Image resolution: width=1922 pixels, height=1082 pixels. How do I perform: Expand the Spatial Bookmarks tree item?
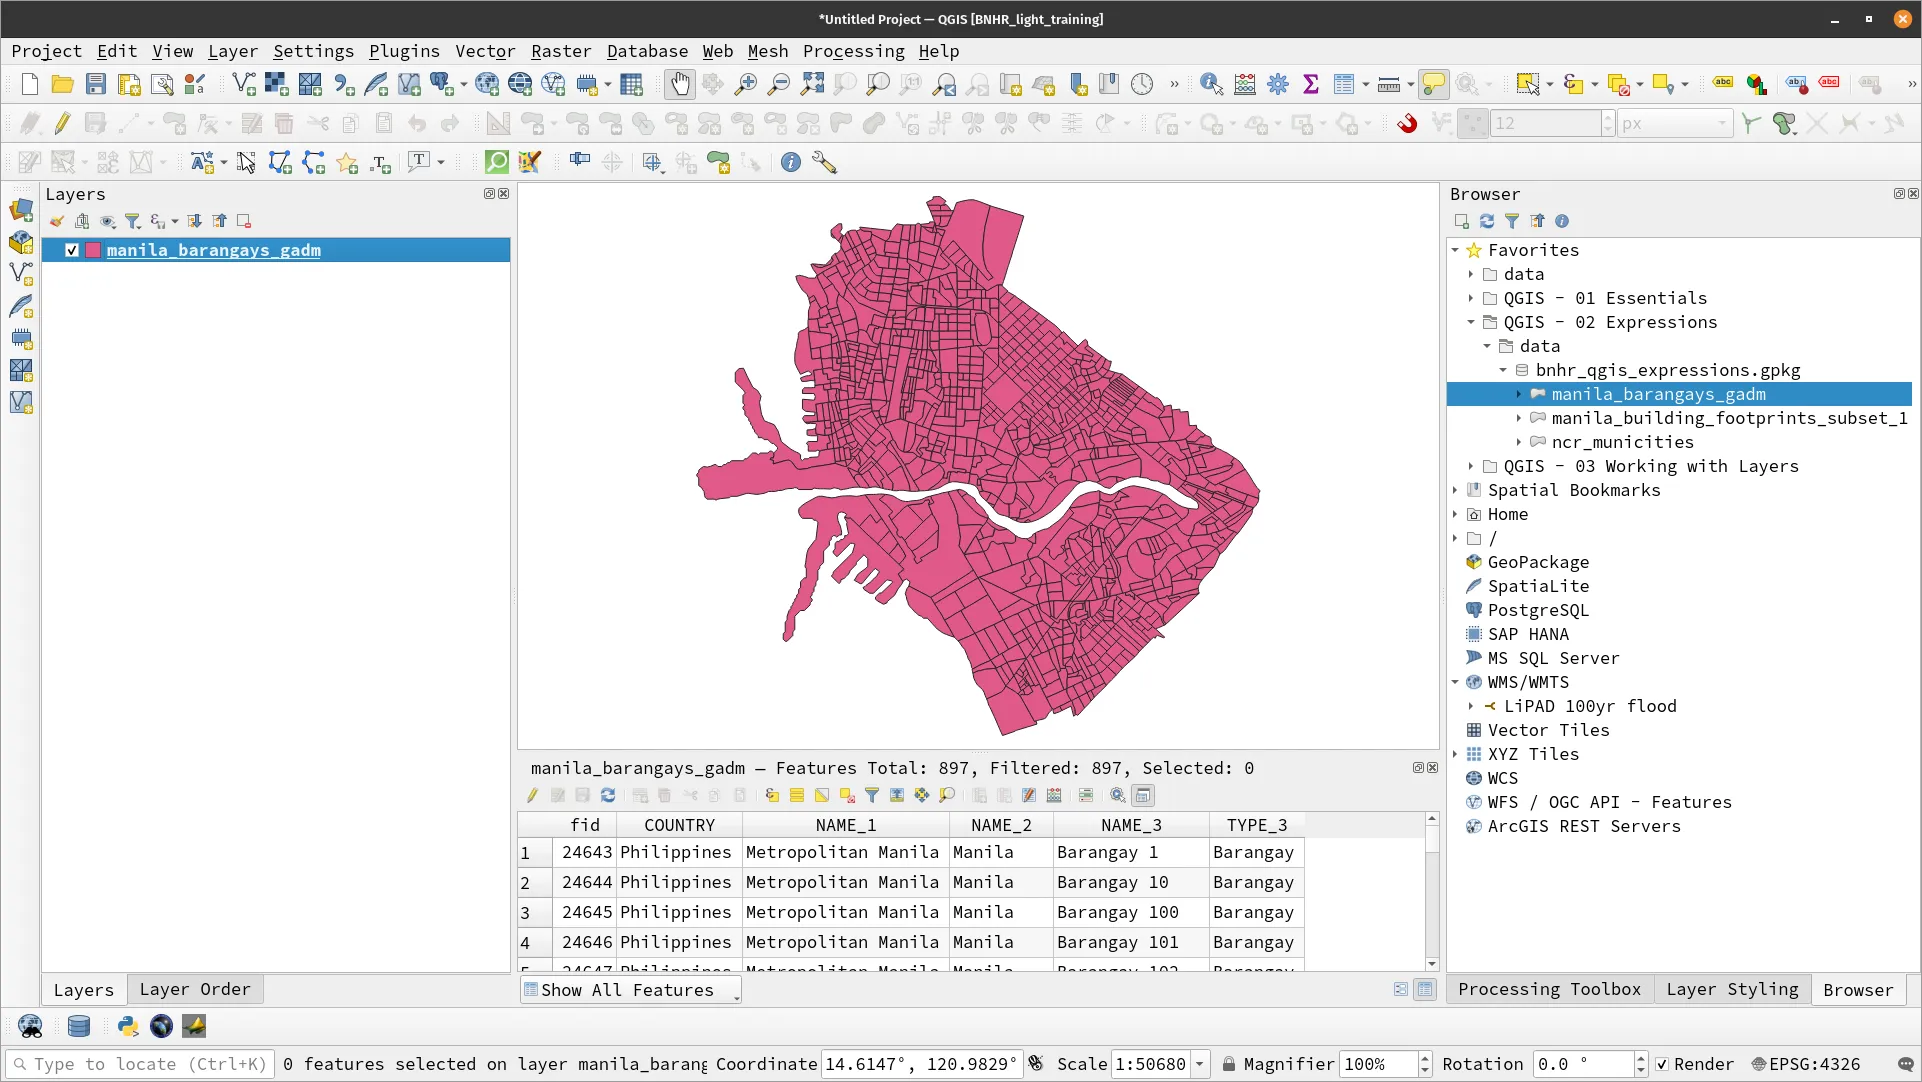(1455, 490)
